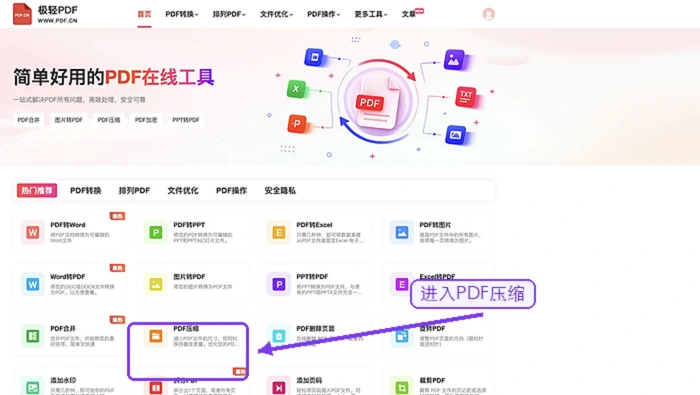Select the 热门推荐 category tab
Image resolution: width=700 pixels, height=395 pixels.
point(37,191)
